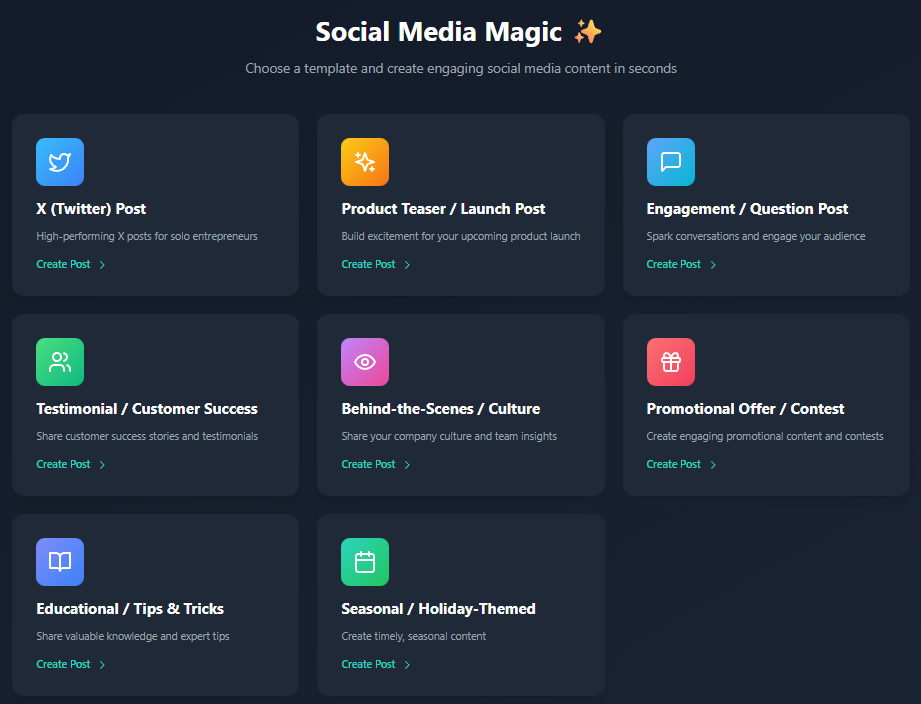The width and height of the screenshot is (921, 704).
Task: Click the arrow next to Seasonal's Create Post
Action: tap(408, 663)
